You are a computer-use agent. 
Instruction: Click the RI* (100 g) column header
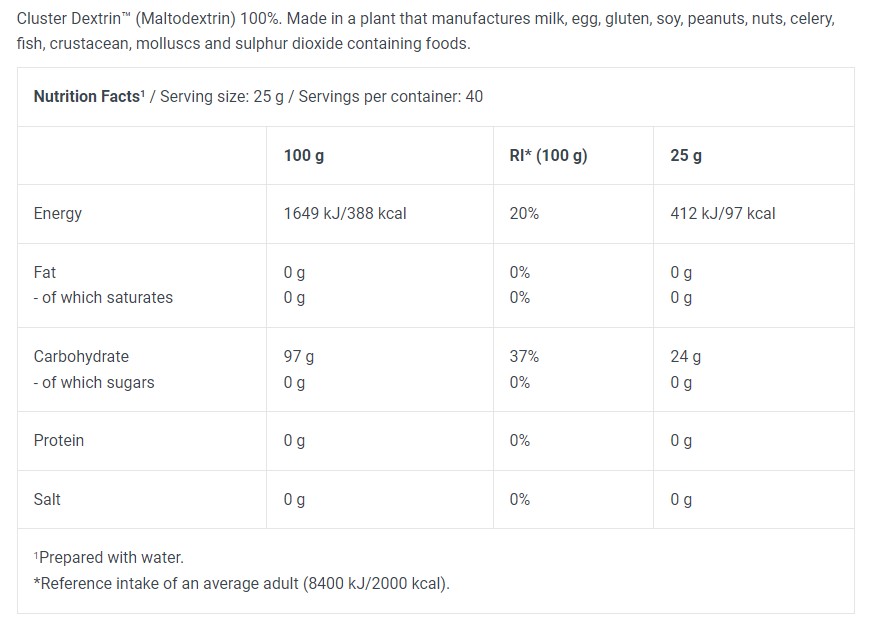(x=548, y=155)
